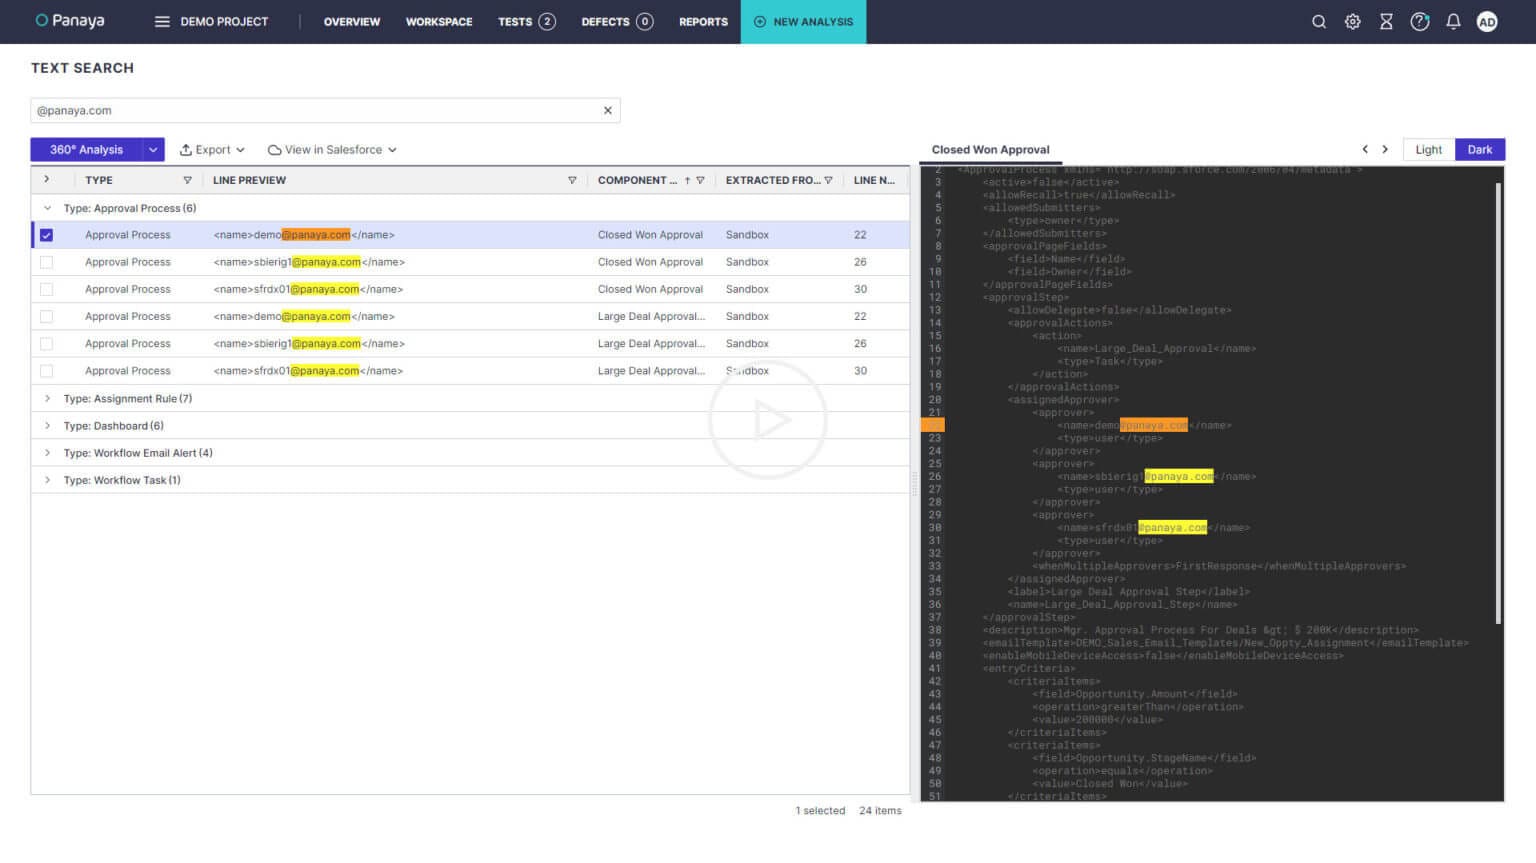The width and height of the screenshot is (1536, 863).
Task: Go to previous match with left arrow
Action: point(1365,149)
